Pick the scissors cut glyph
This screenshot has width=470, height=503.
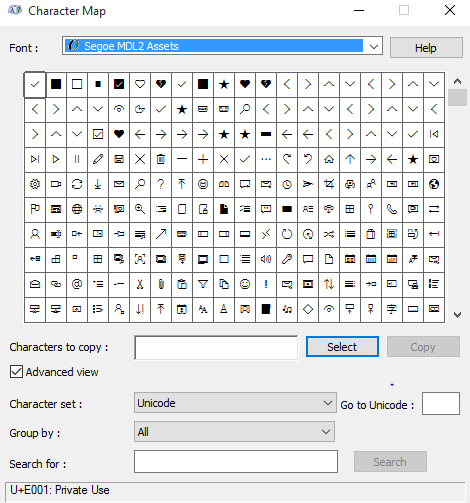point(140,284)
